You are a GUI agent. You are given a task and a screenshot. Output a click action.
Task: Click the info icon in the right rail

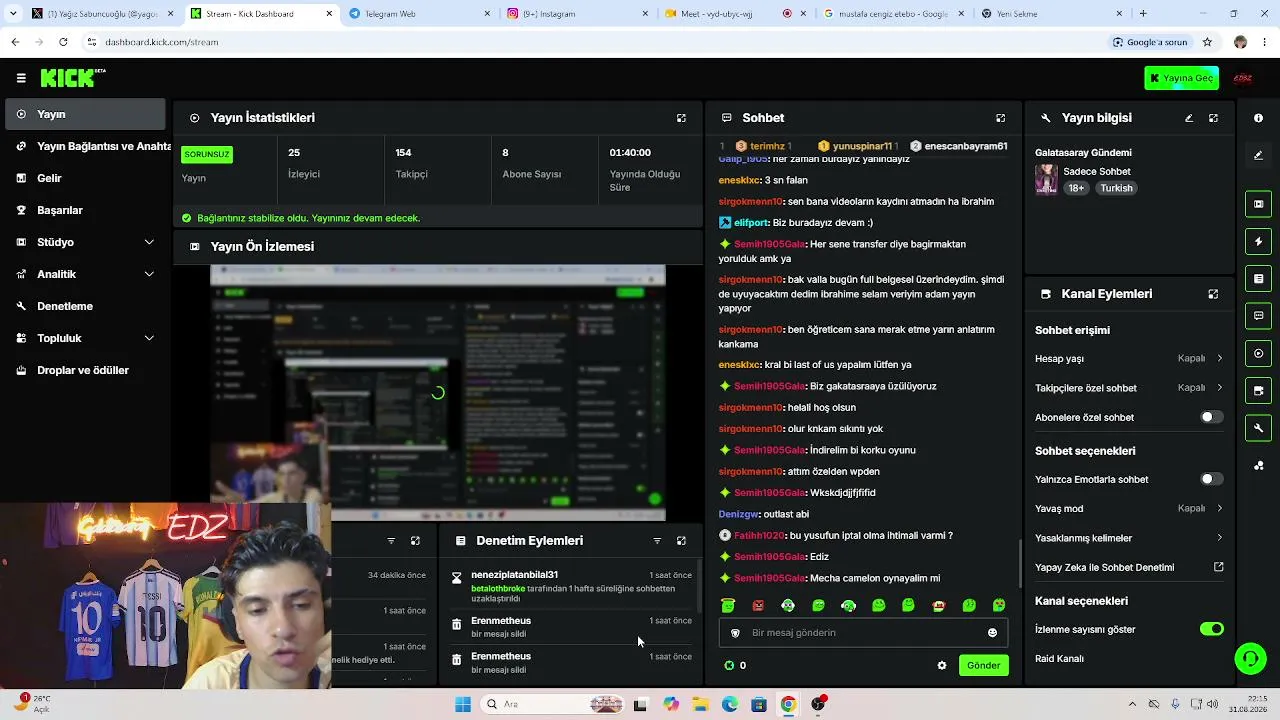1258,118
